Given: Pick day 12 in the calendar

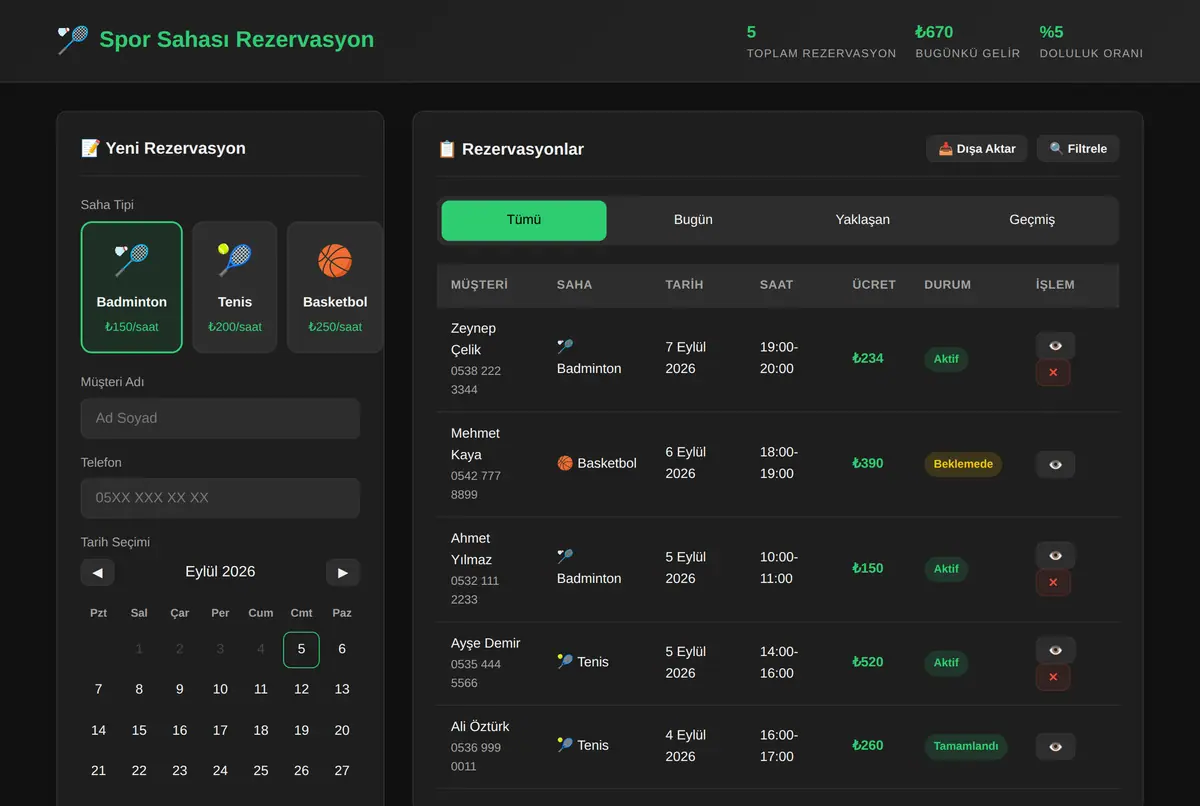Looking at the screenshot, I should point(301,689).
